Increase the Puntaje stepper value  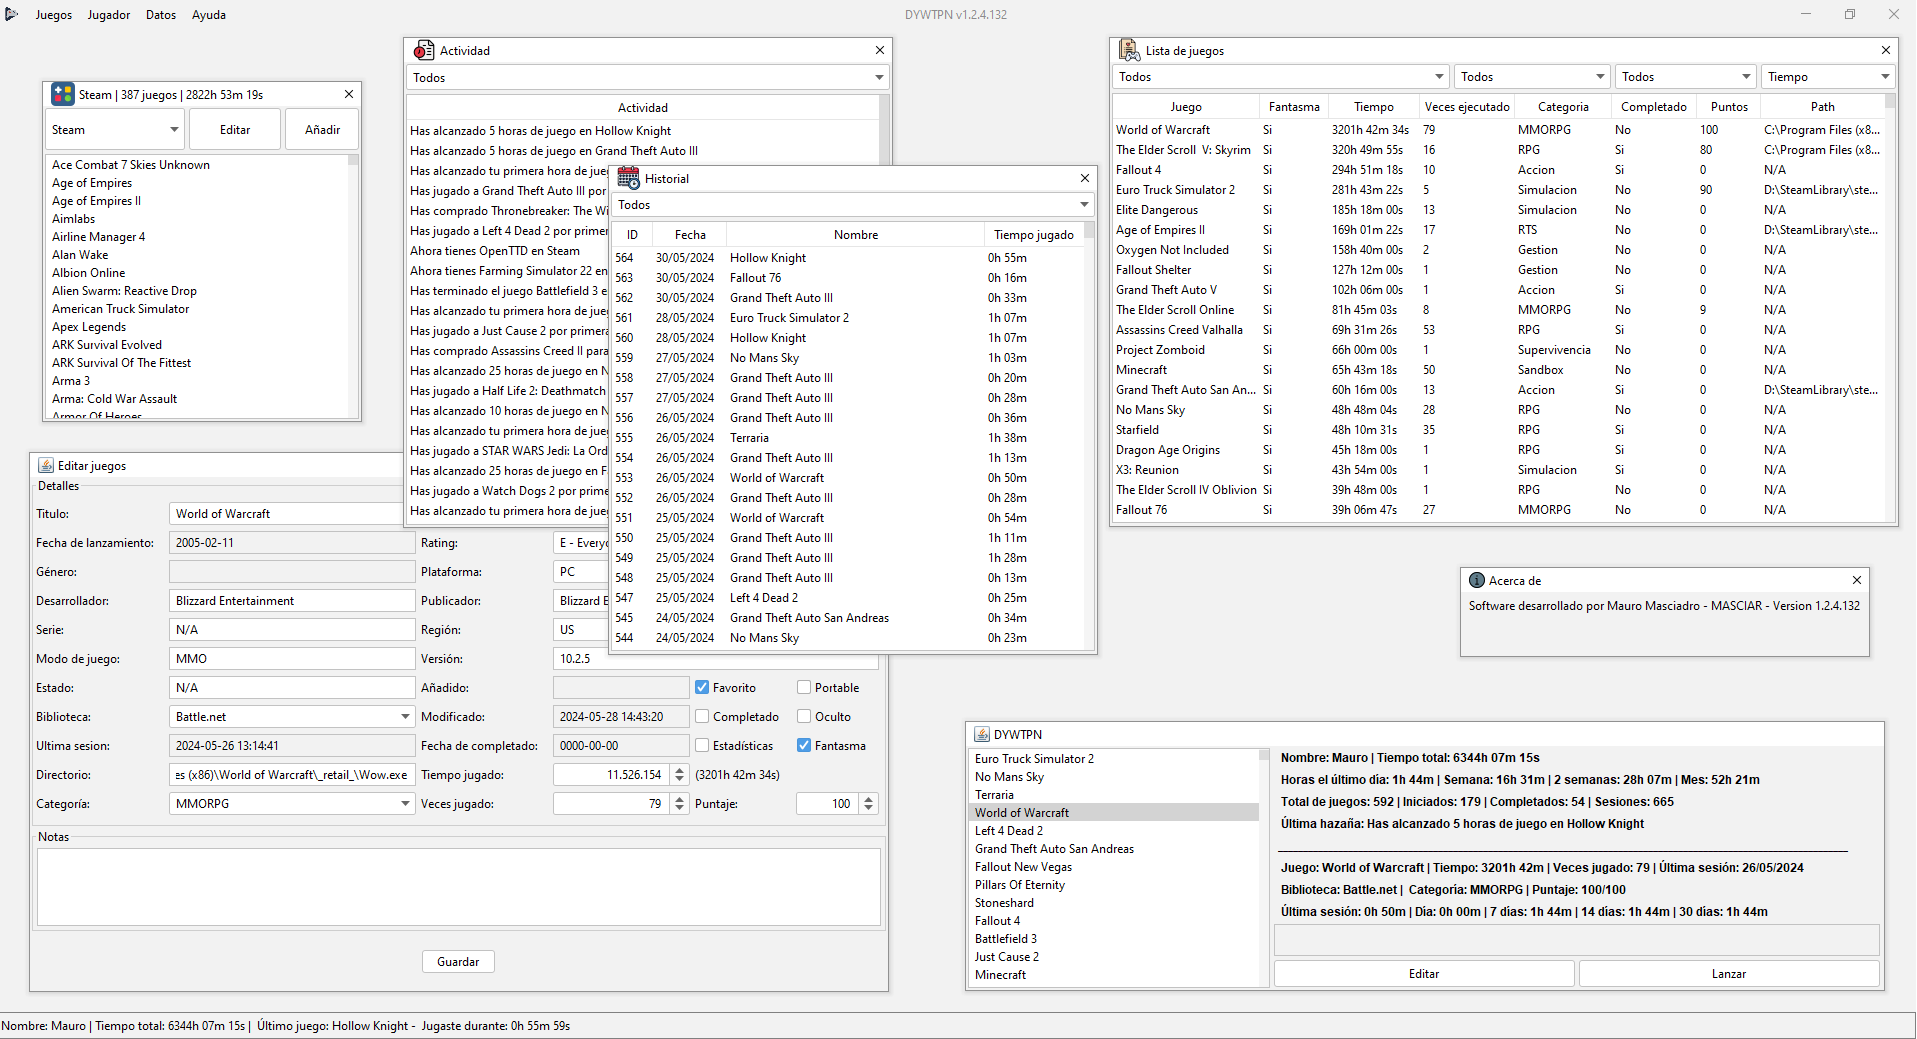868,799
